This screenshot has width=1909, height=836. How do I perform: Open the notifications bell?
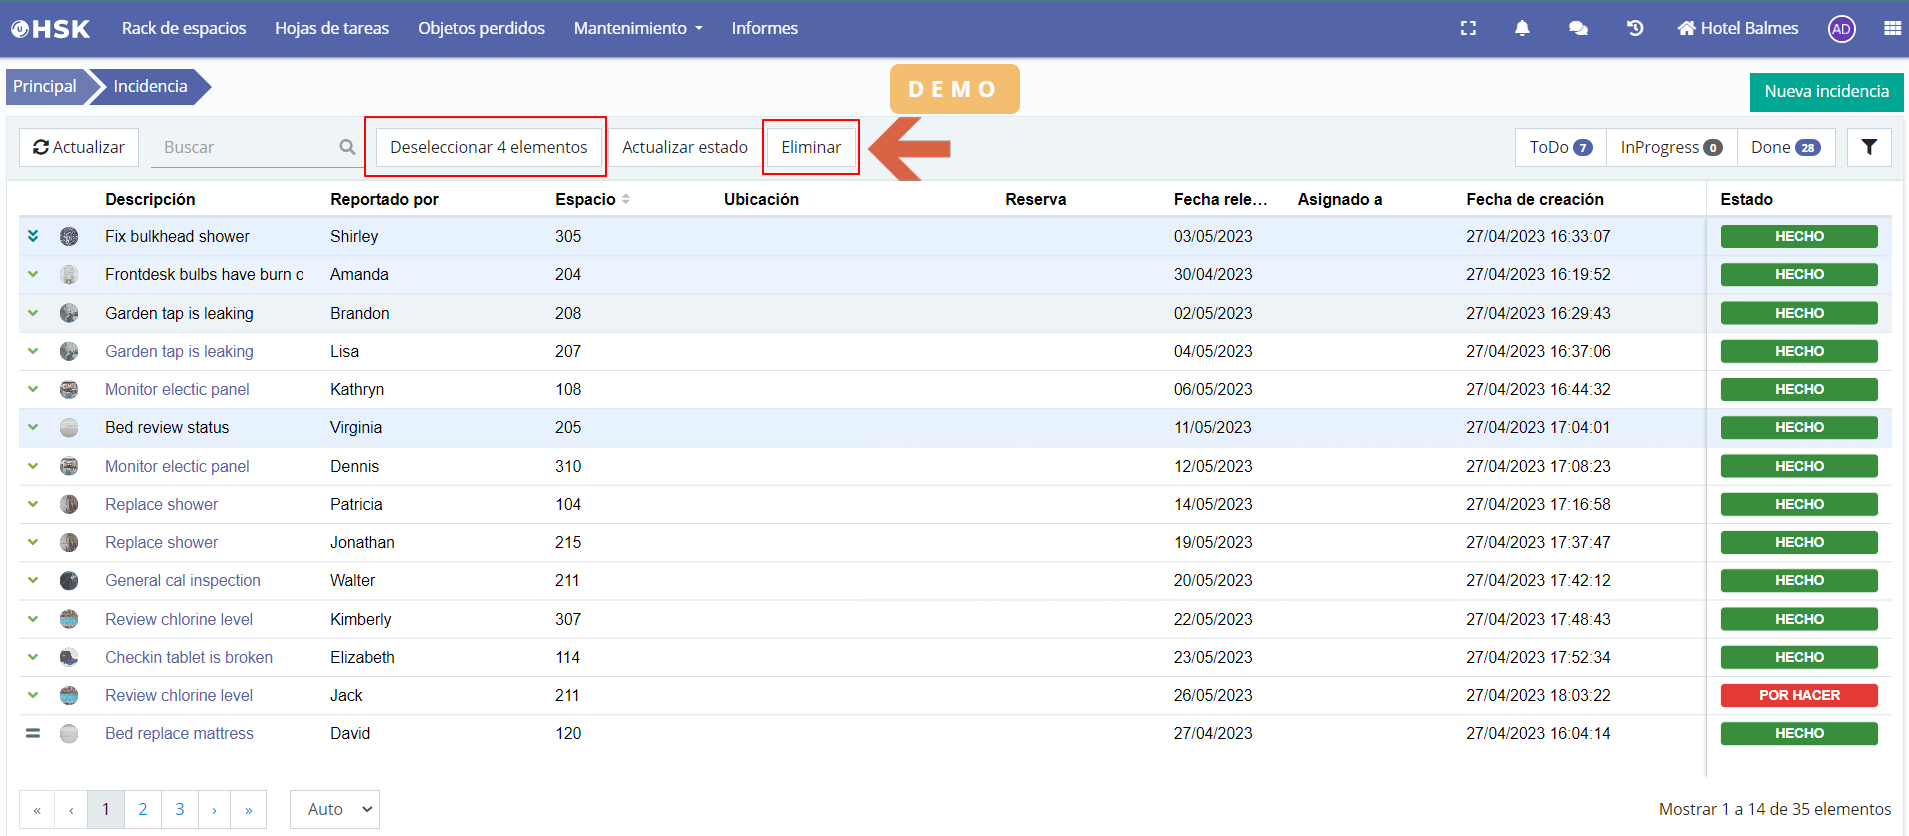pos(1522,28)
